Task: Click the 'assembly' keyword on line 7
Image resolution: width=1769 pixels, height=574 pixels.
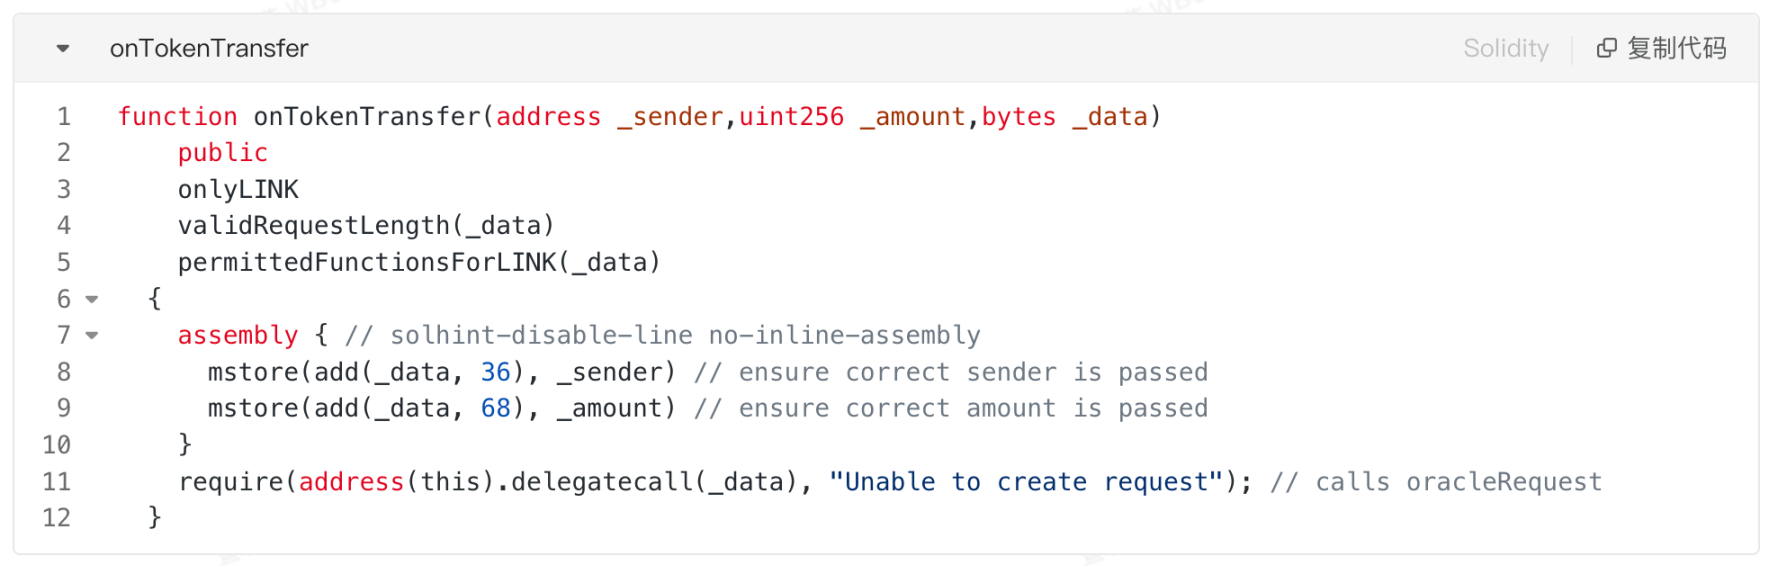Action: (238, 336)
